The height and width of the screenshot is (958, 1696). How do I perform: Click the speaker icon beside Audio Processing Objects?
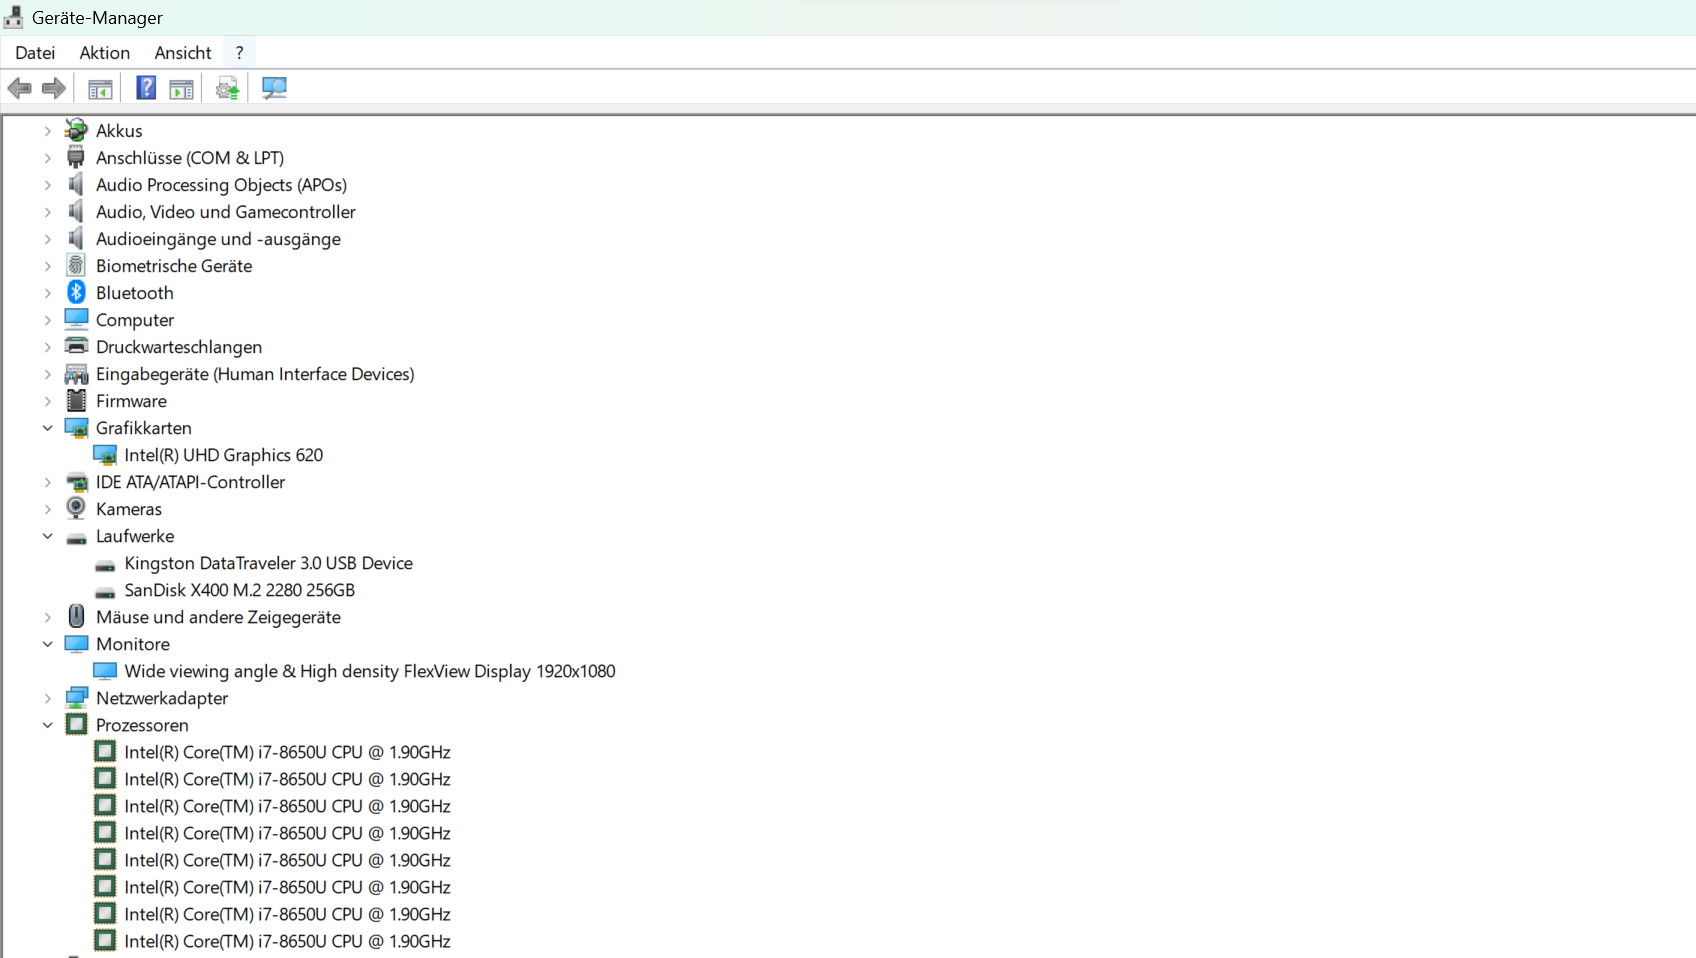click(x=76, y=184)
